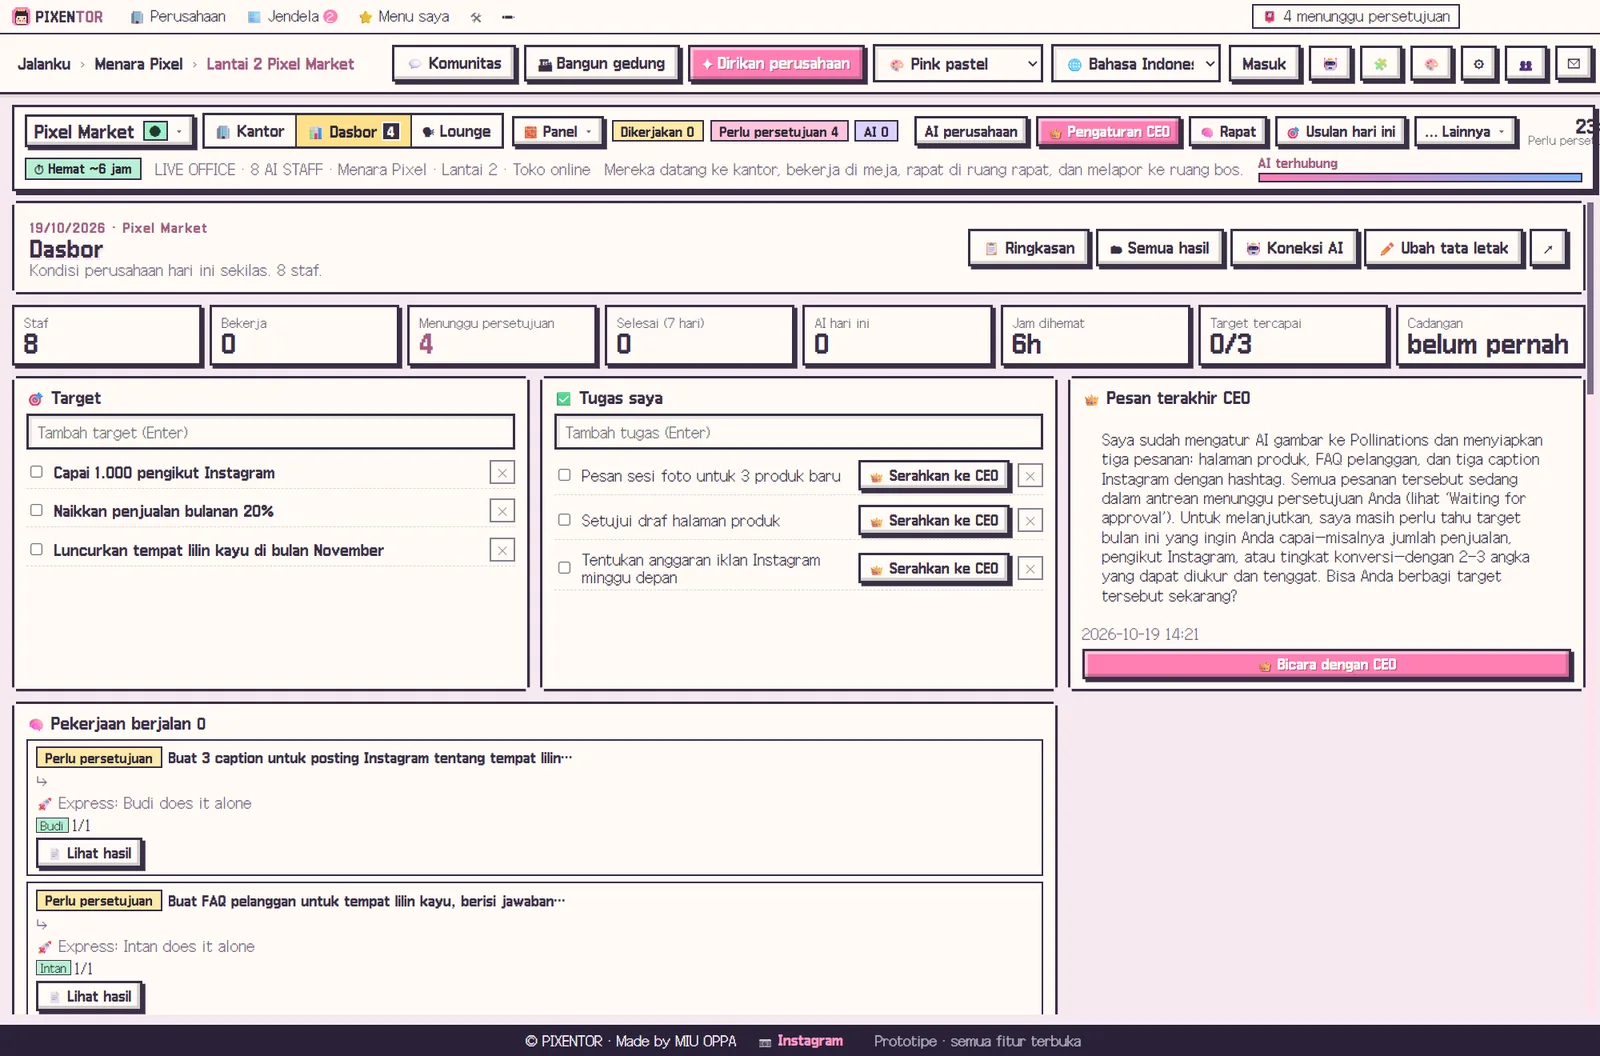Tick 'Setujui draf halaman produk' checkbox
Image resolution: width=1600 pixels, height=1056 pixels.
point(564,520)
